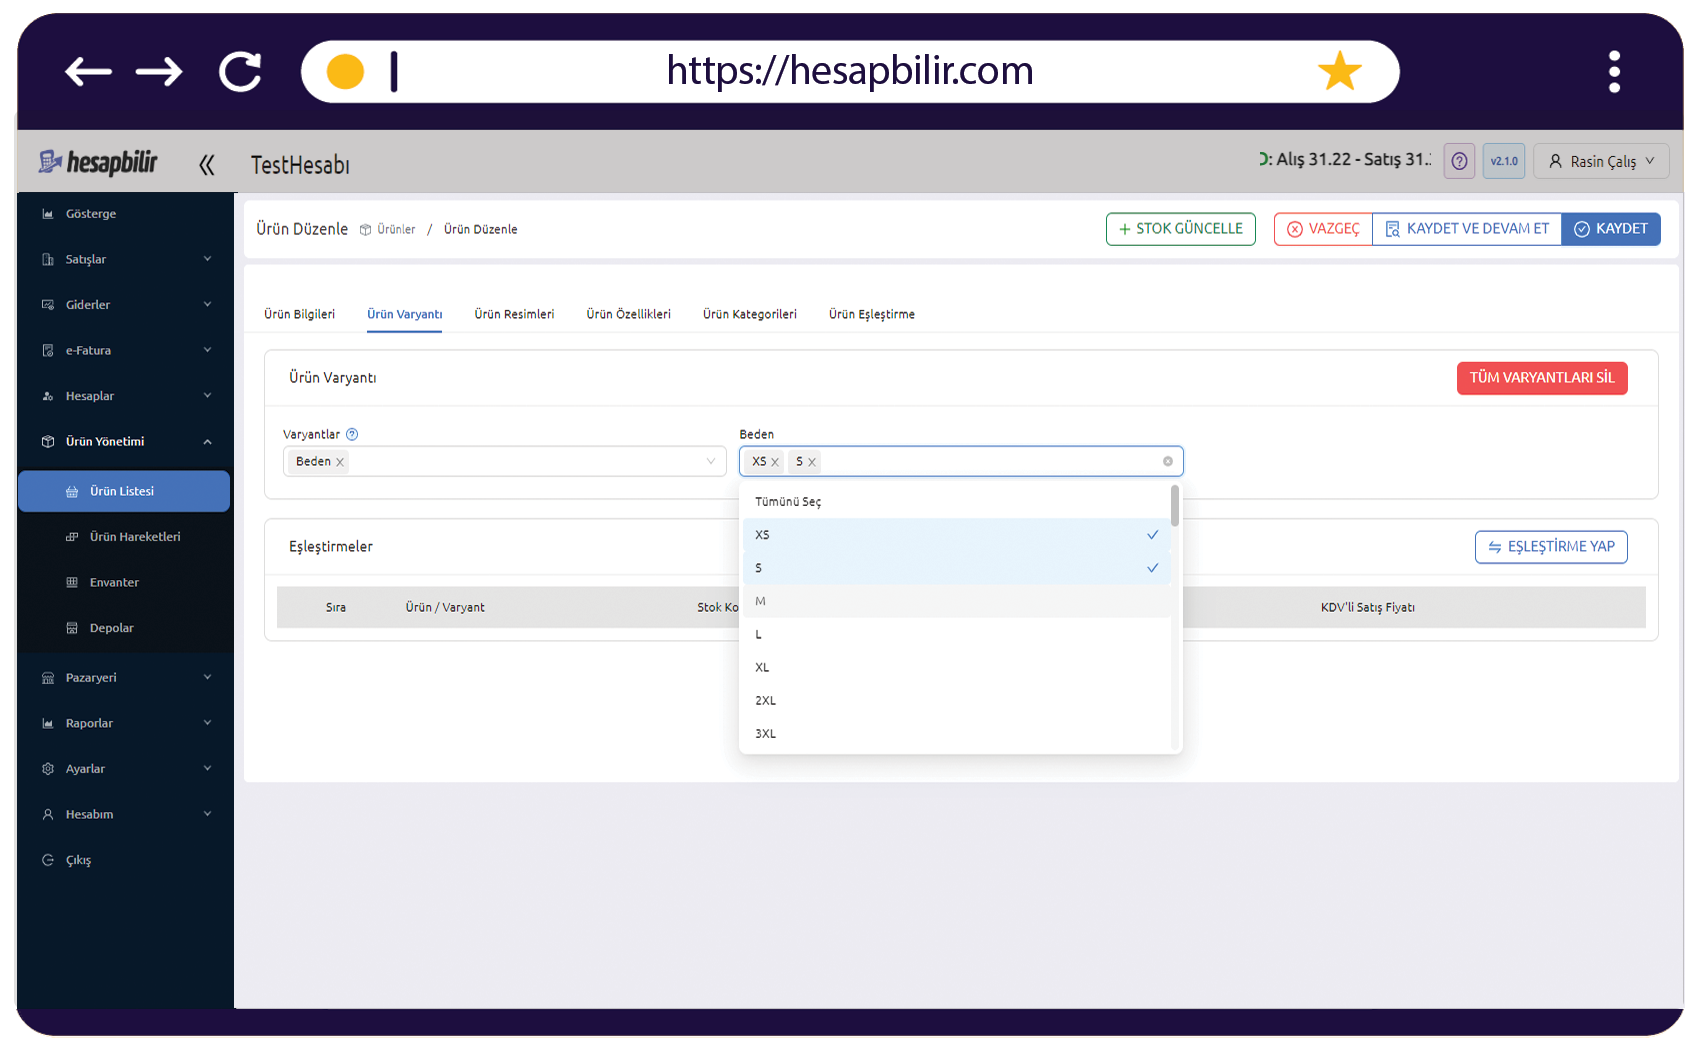The height and width of the screenshot is (1050, 1700).
Task: Expand the Satışlar sidebar menu
Action: [125, 259]
